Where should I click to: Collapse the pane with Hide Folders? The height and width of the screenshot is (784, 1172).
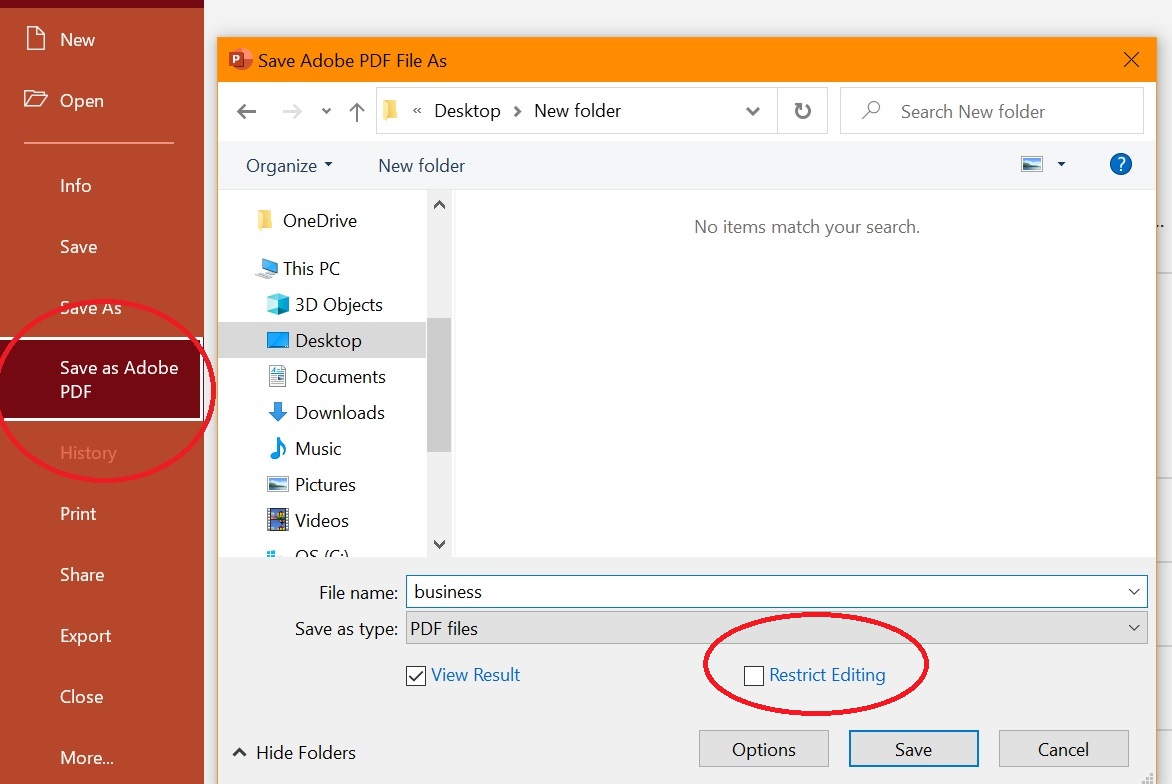tap(294, 753)
